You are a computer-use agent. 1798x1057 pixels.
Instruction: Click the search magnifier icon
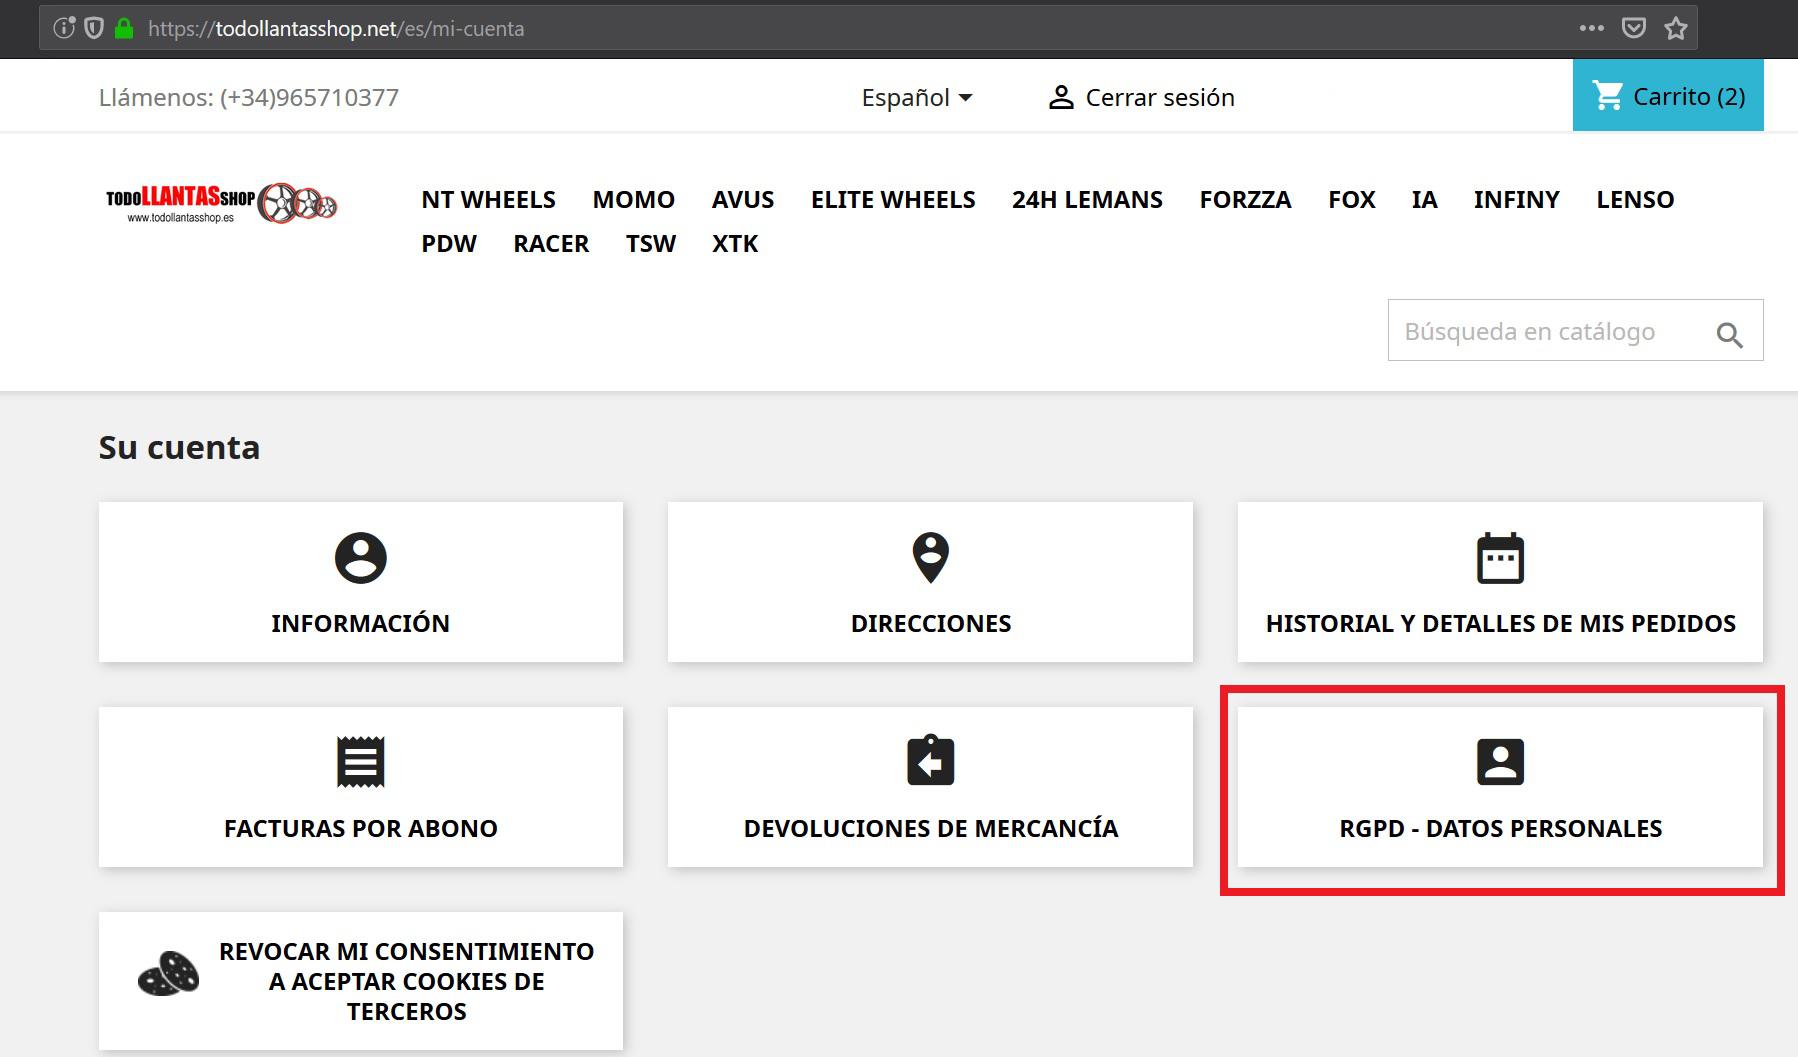coord(1729,335)
